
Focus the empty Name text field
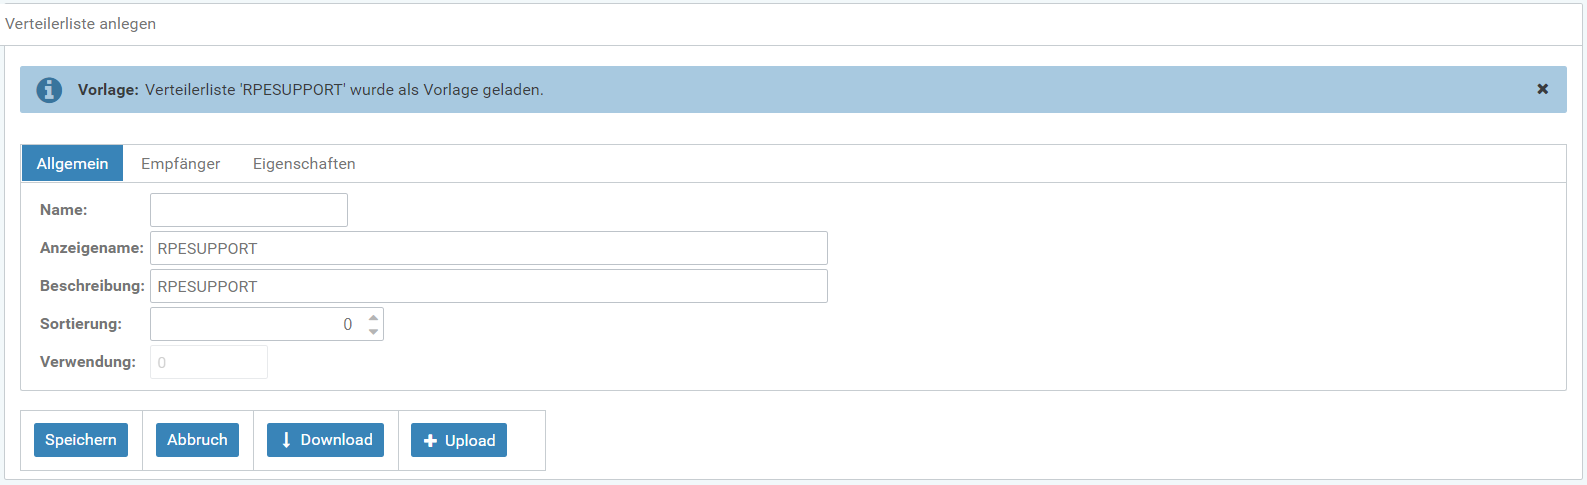click(x=248, y=210)
